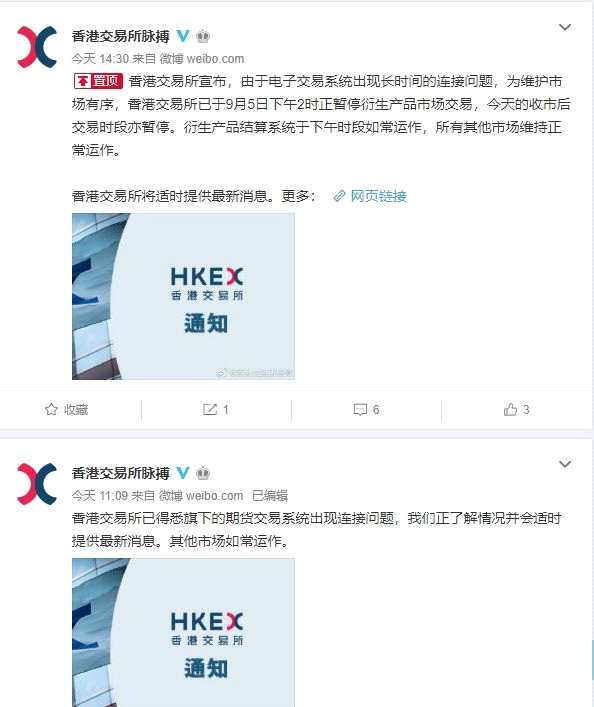Expand the options chevron on the 14:30 post
The image size is (594, 707).
pos(565,28)
